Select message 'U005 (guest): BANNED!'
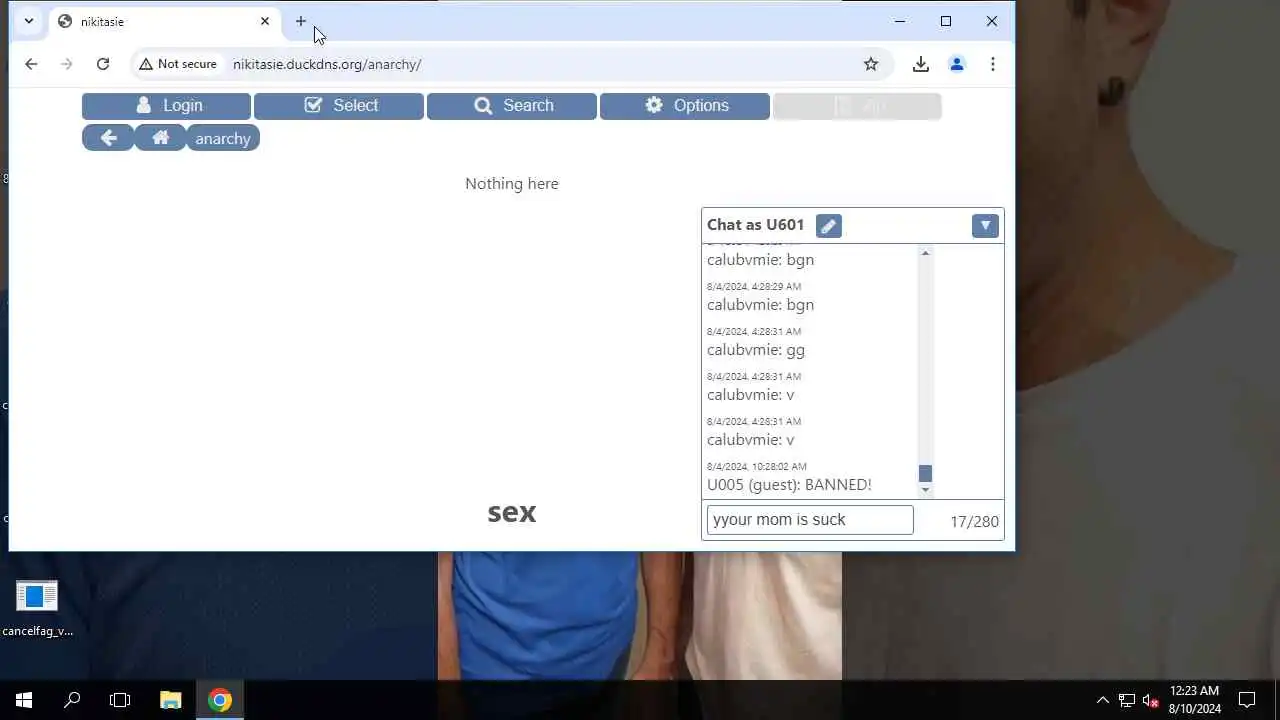The height and width of the screenshot is (720, 1280). click(789, 485)
